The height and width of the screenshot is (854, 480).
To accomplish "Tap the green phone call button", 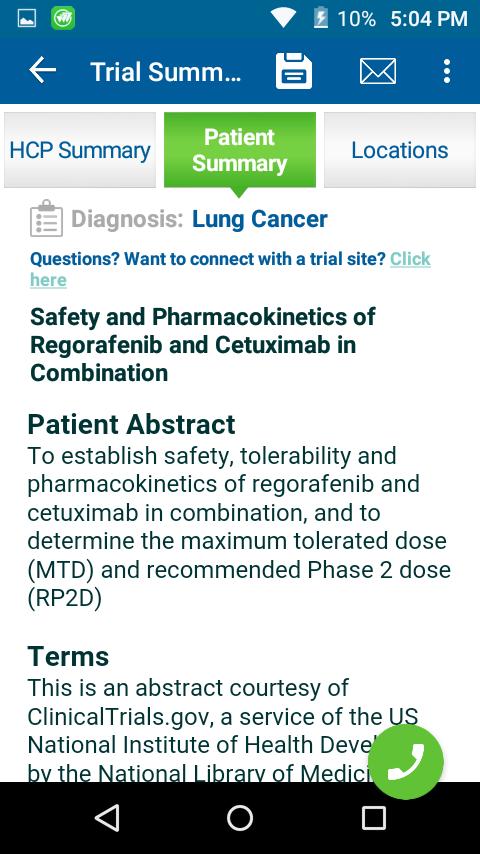I will [406, 761].
